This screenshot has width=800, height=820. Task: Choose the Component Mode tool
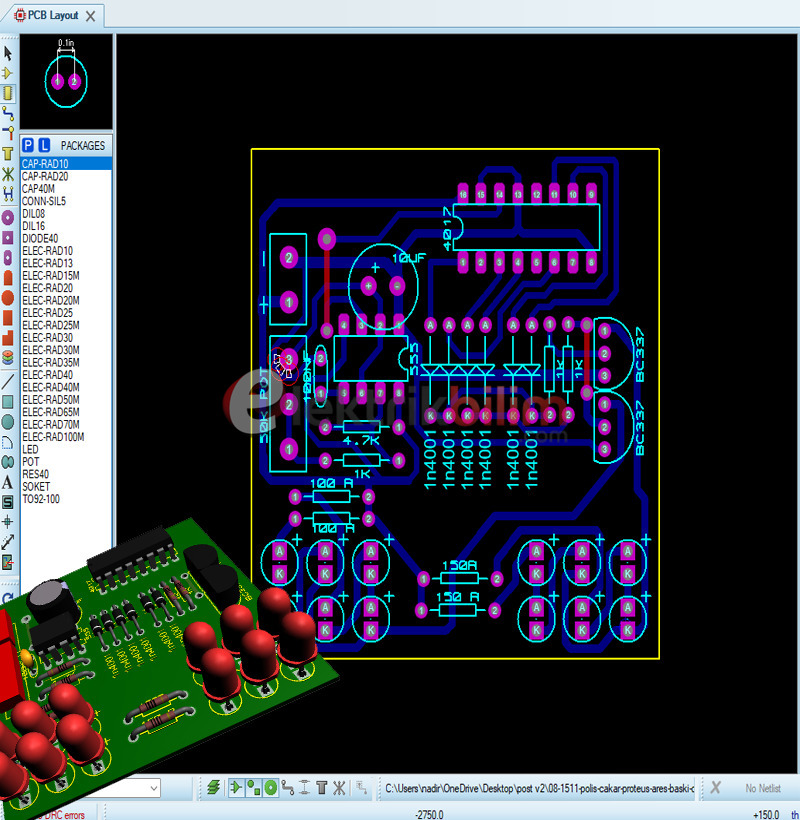(x=8, y=73)
